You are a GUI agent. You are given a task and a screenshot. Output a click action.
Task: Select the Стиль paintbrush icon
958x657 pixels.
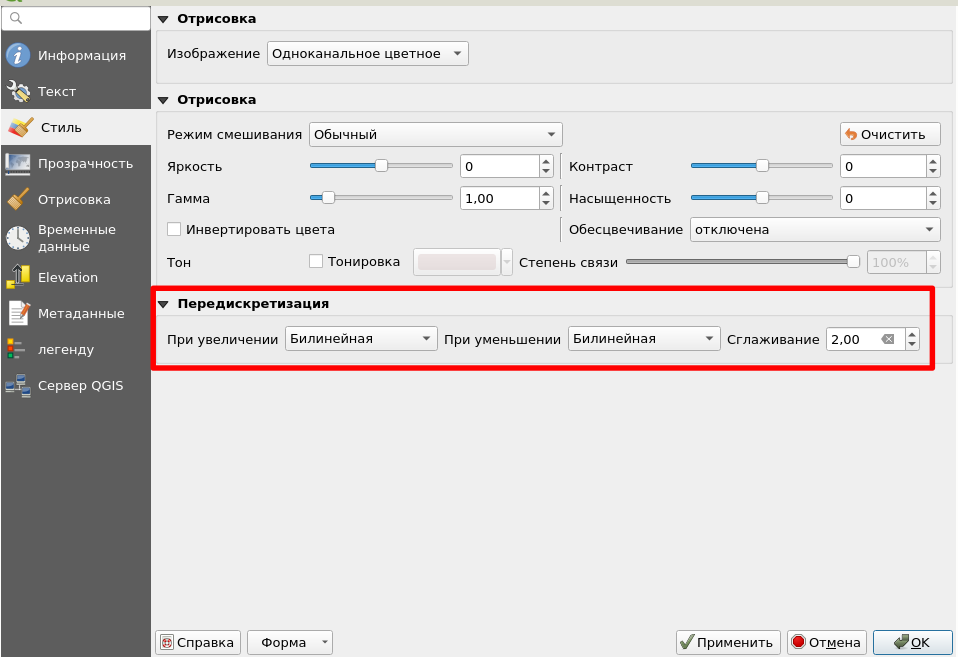point(18,127)
